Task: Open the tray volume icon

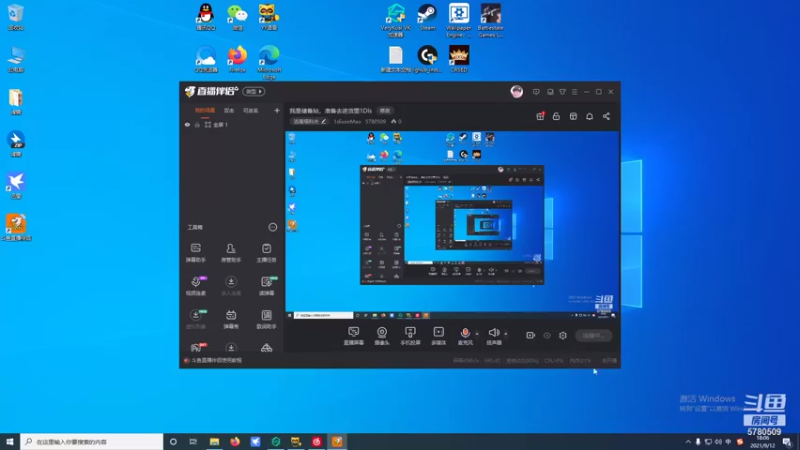Action: point(718,442)
